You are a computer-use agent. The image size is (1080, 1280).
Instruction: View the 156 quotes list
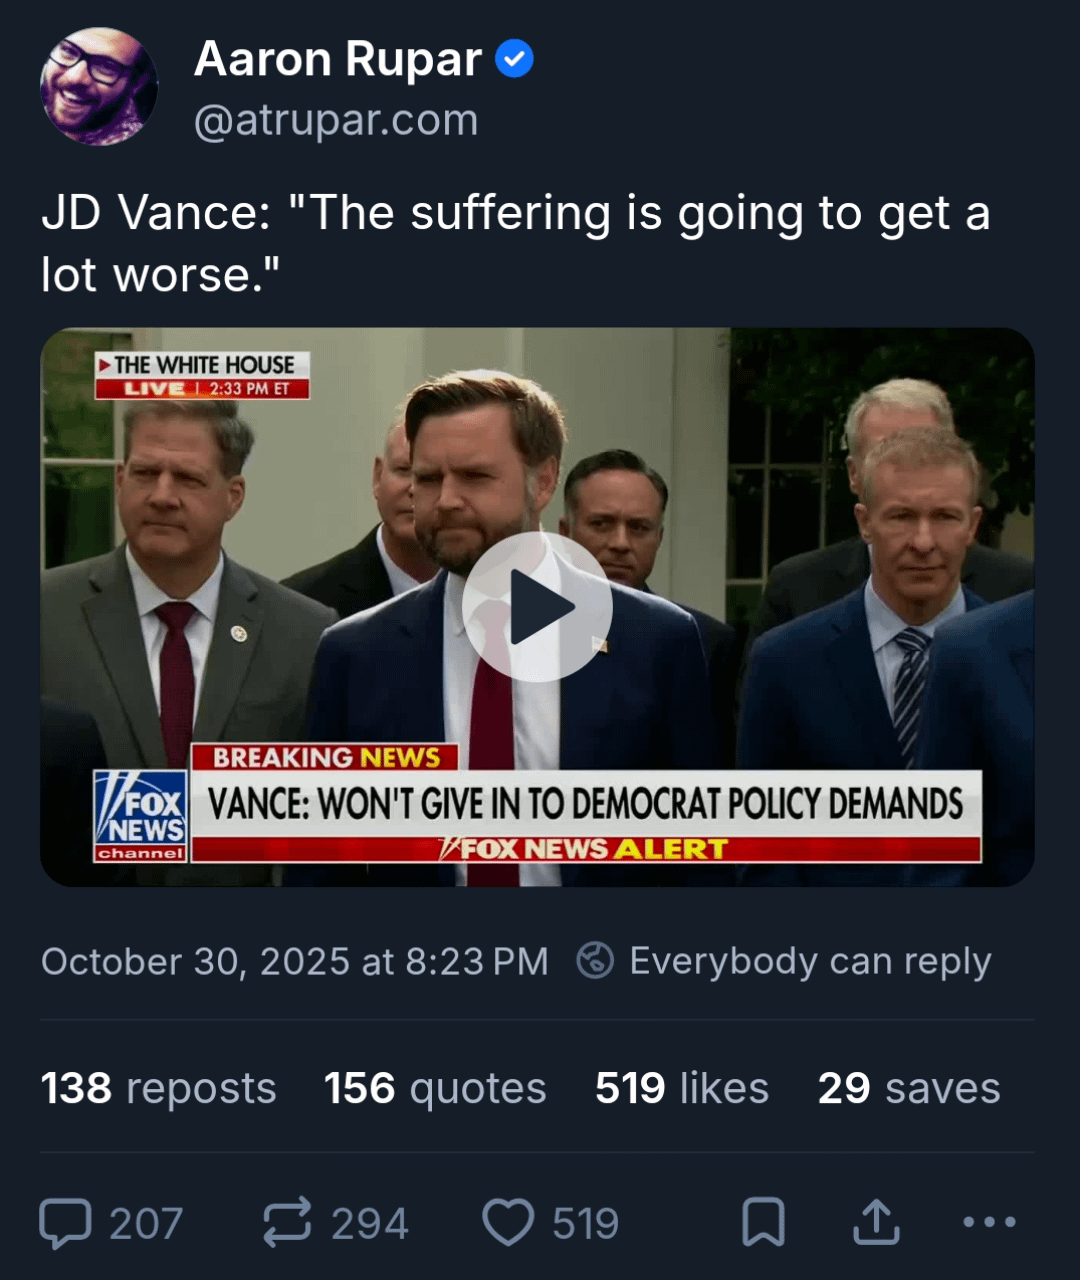click(435, 1088)
